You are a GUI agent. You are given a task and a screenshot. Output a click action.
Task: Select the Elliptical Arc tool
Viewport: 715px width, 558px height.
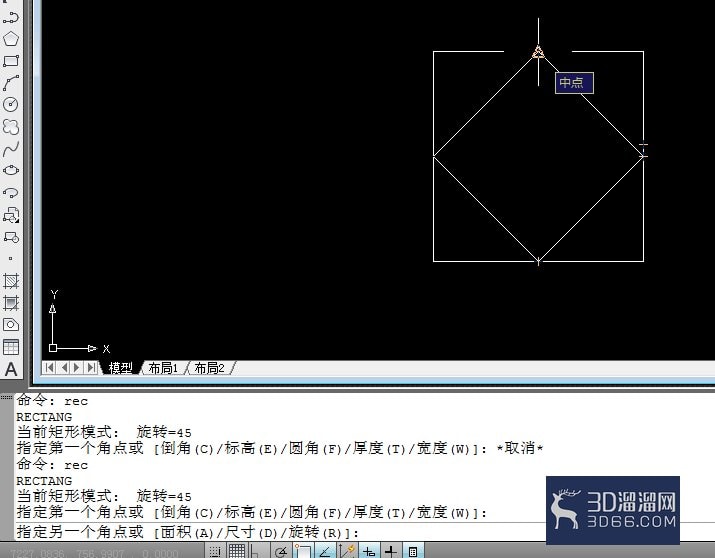(x=11, y=192)
